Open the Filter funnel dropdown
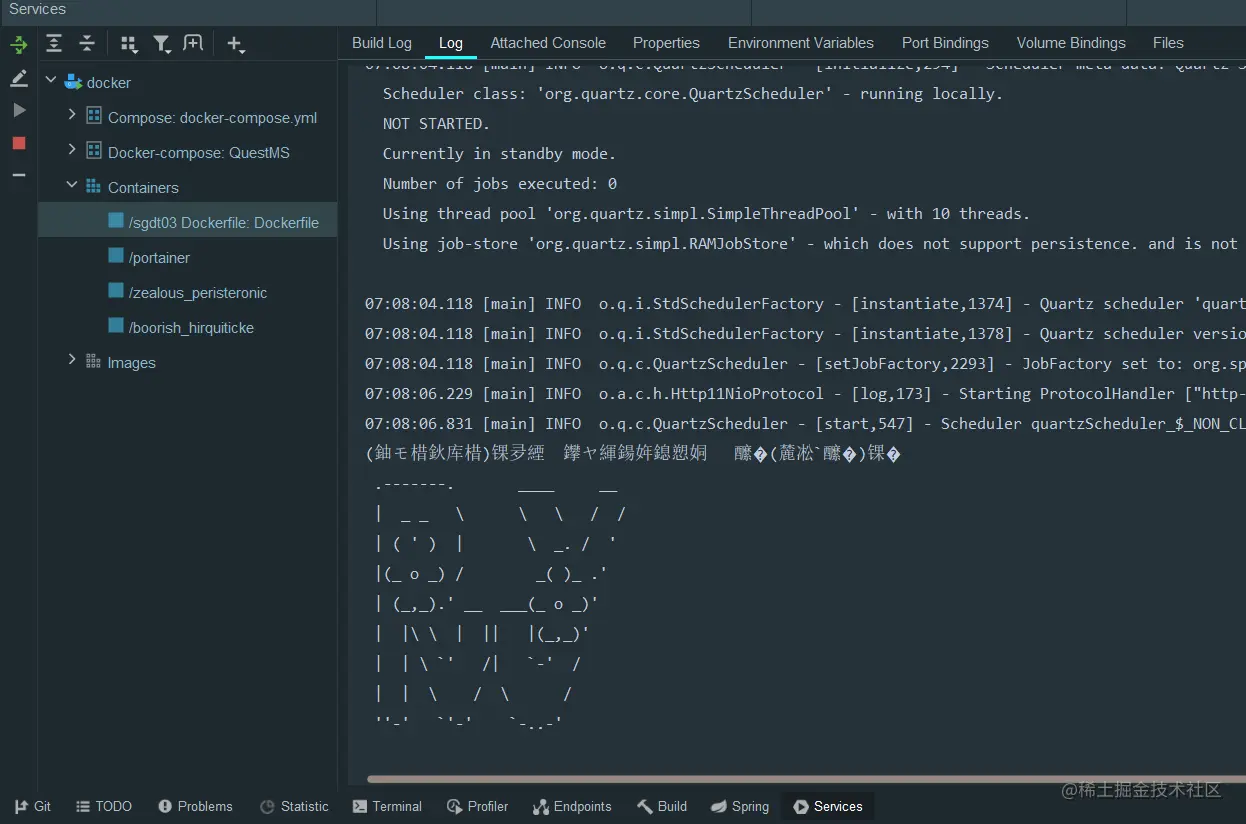 pos(161,44)
